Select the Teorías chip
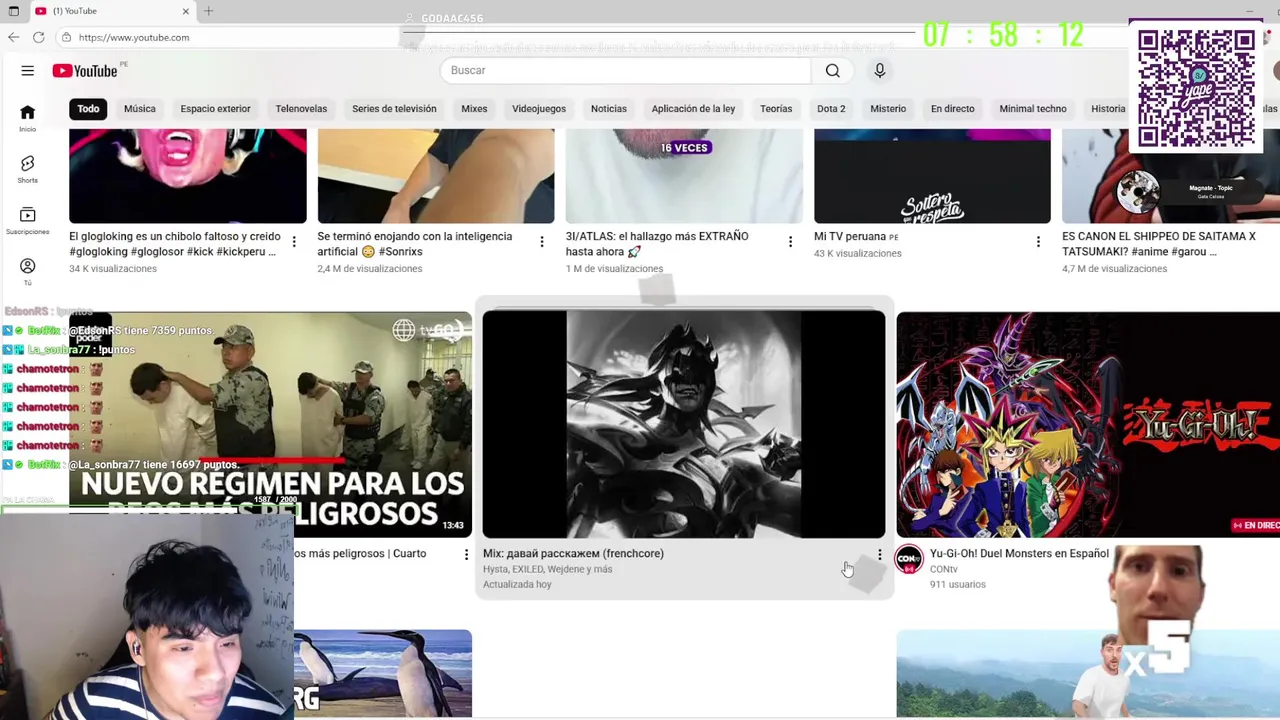Image resolution: width=1280 pixels, height=720 pixels. pos(776,108)
